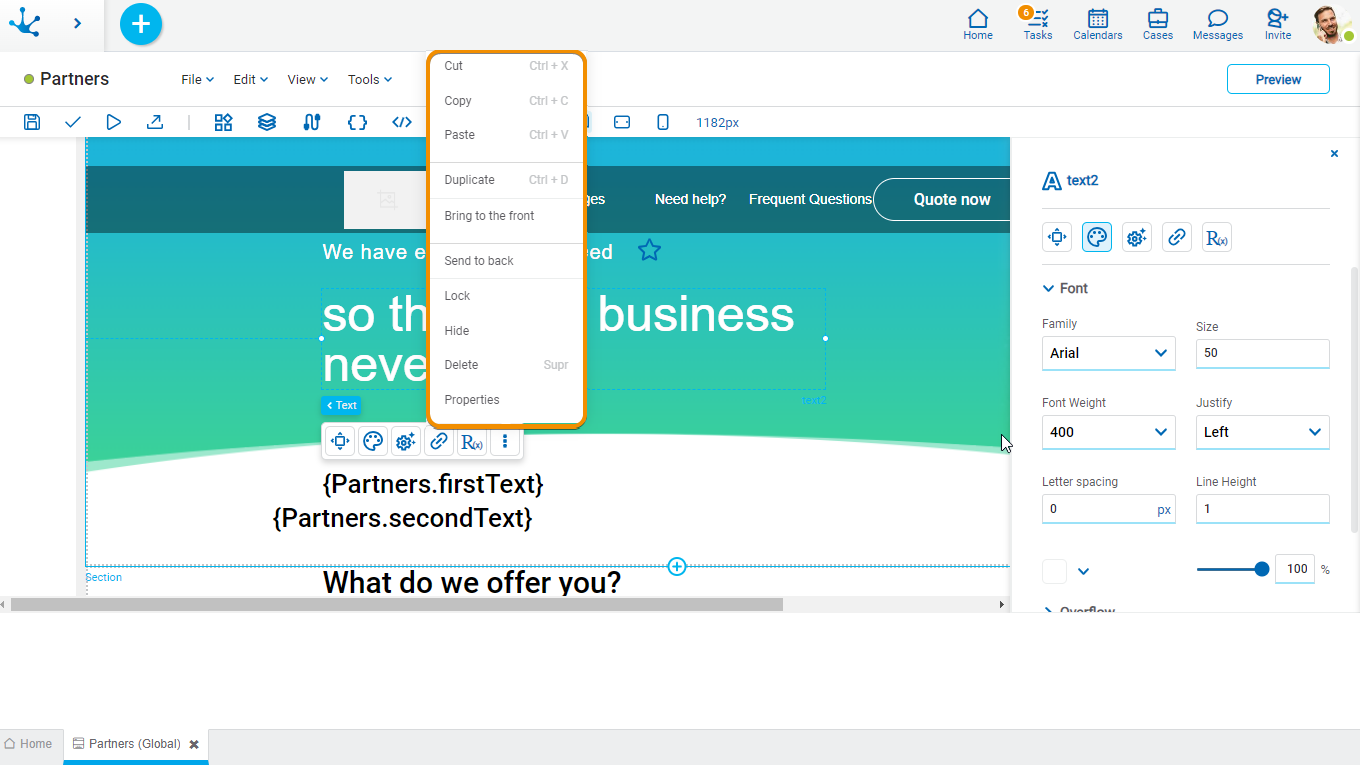
Task: Click the Preview button
Action: 1278,79
